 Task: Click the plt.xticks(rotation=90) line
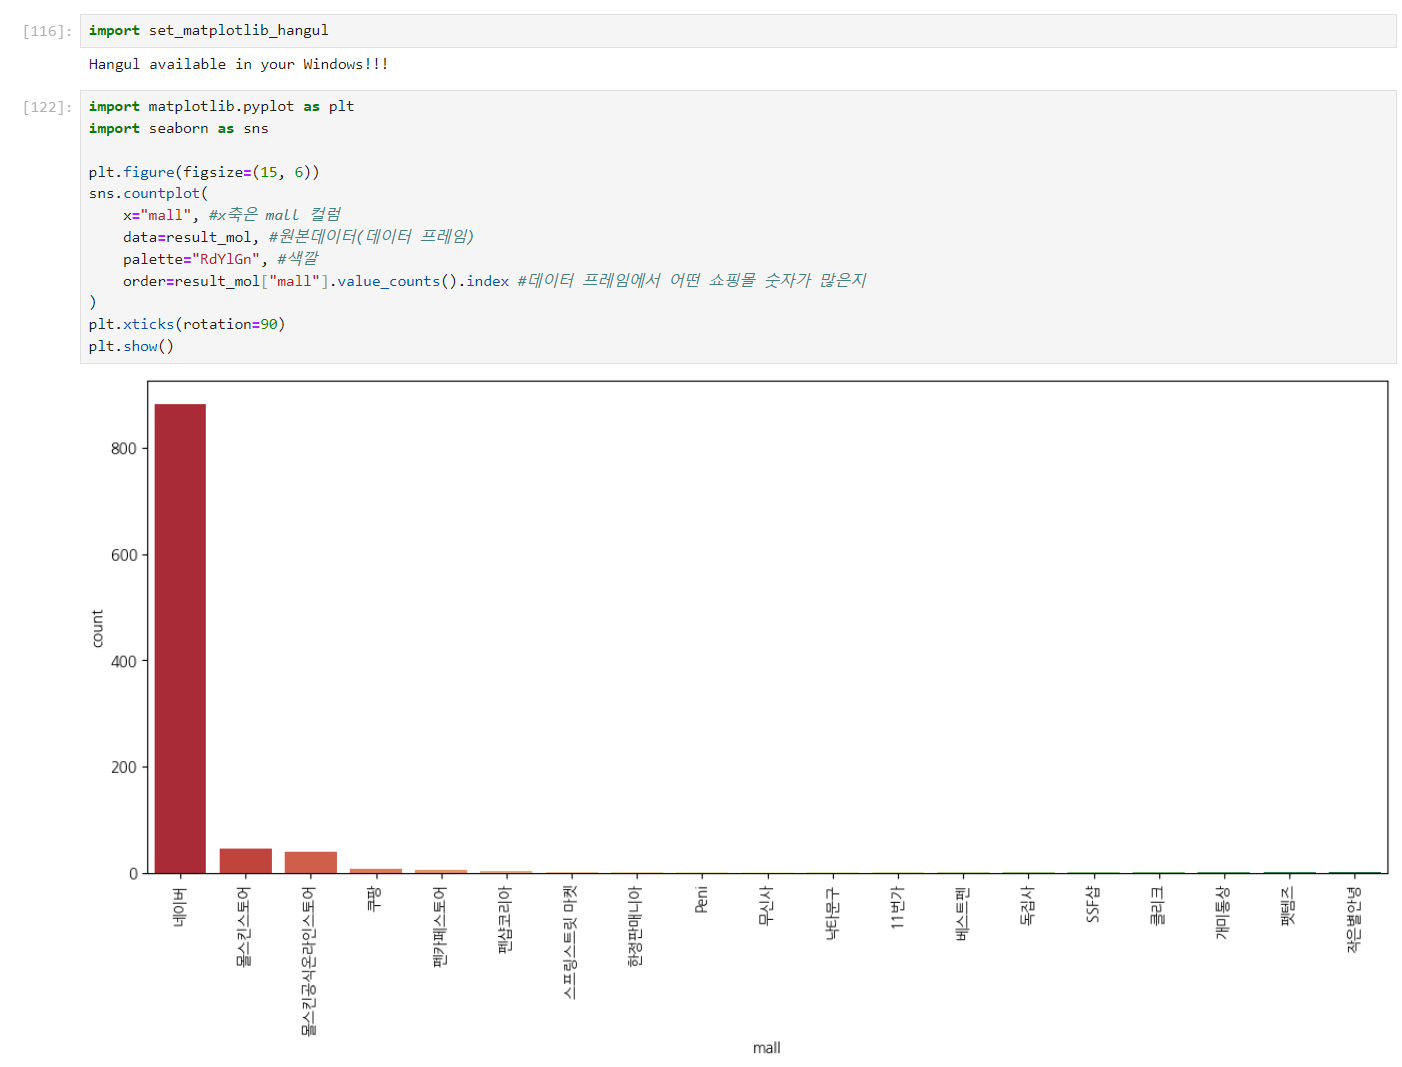(187, 324)
